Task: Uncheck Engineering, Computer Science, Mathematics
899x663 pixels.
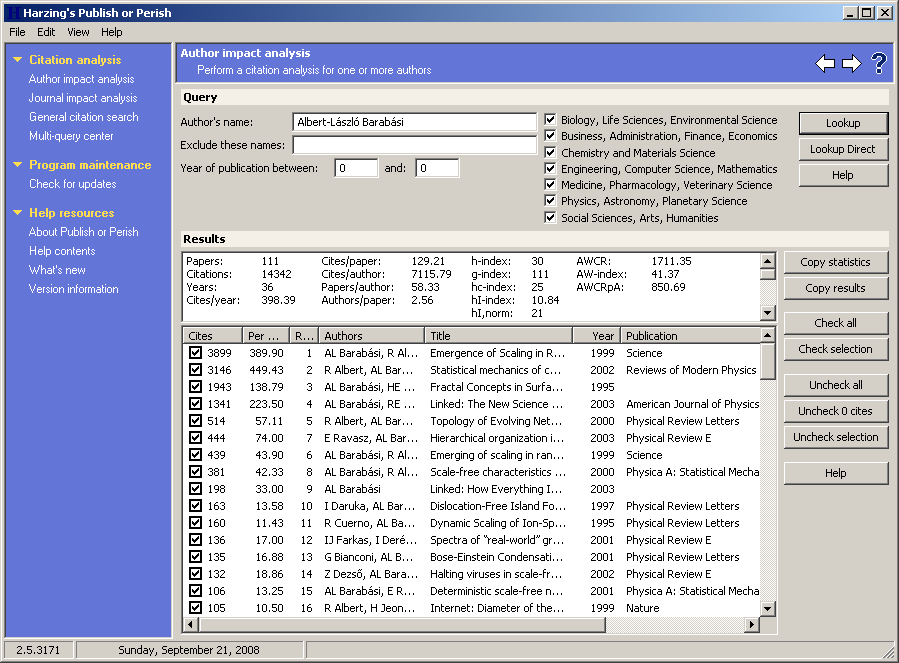Action: 550,169
